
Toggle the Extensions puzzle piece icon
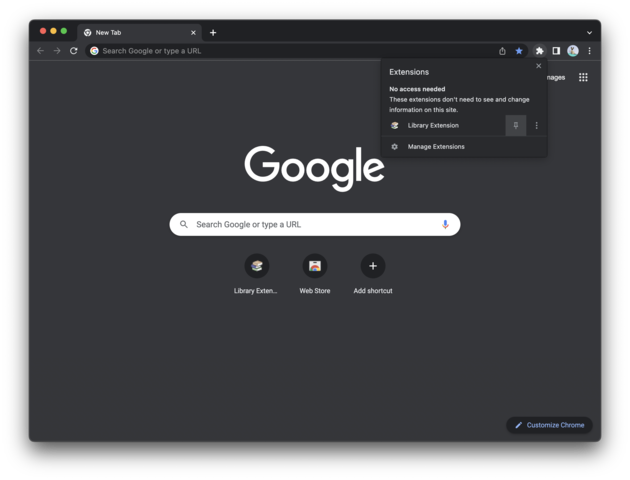tap(540, 51)
